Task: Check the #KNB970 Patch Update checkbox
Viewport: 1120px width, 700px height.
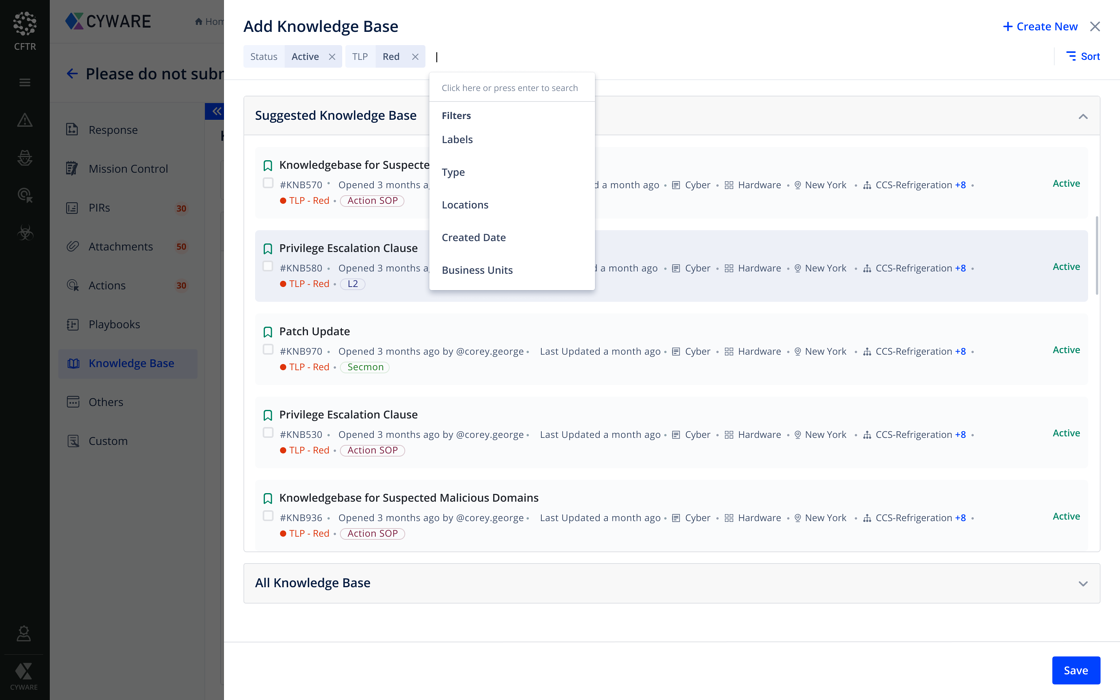Action: (x=268, y=350)
